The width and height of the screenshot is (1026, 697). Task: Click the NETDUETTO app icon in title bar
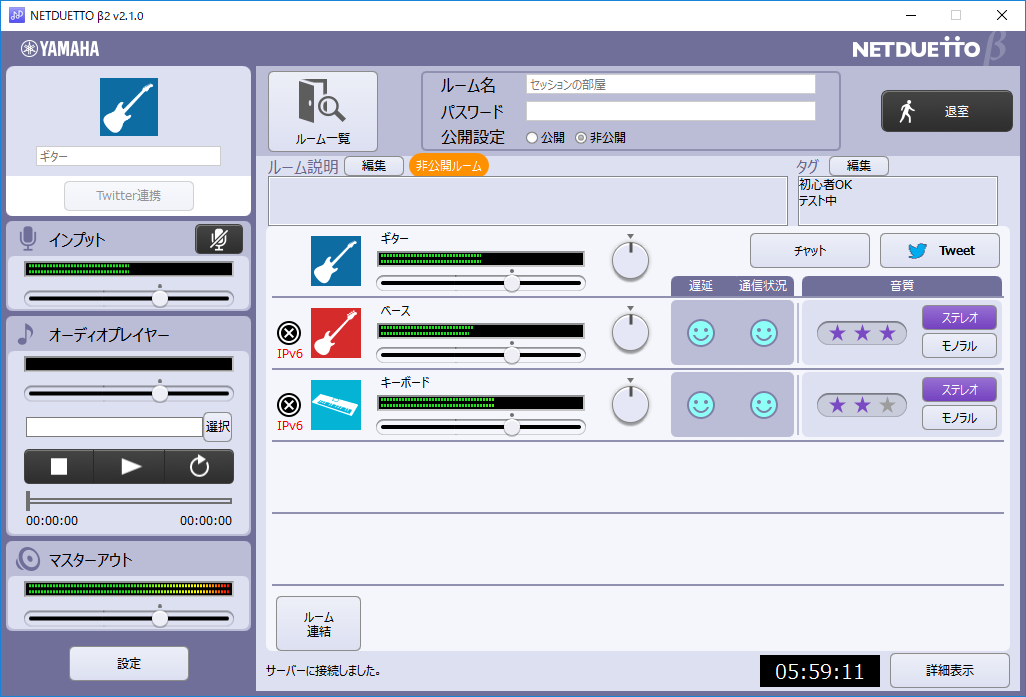pyautogui.click(x=16, y=15)
